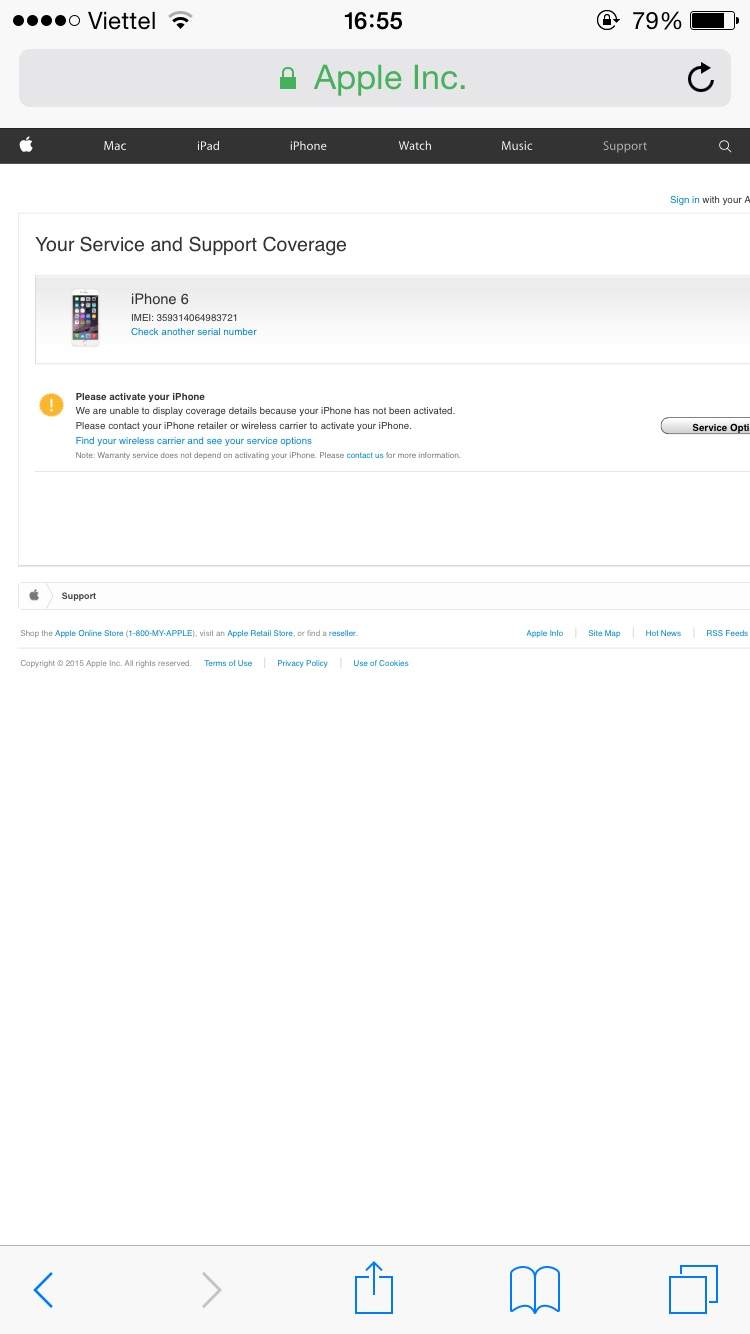Open the Bookmarks book icon
The image size is (750, 1334).
(x=534, y=1289)
